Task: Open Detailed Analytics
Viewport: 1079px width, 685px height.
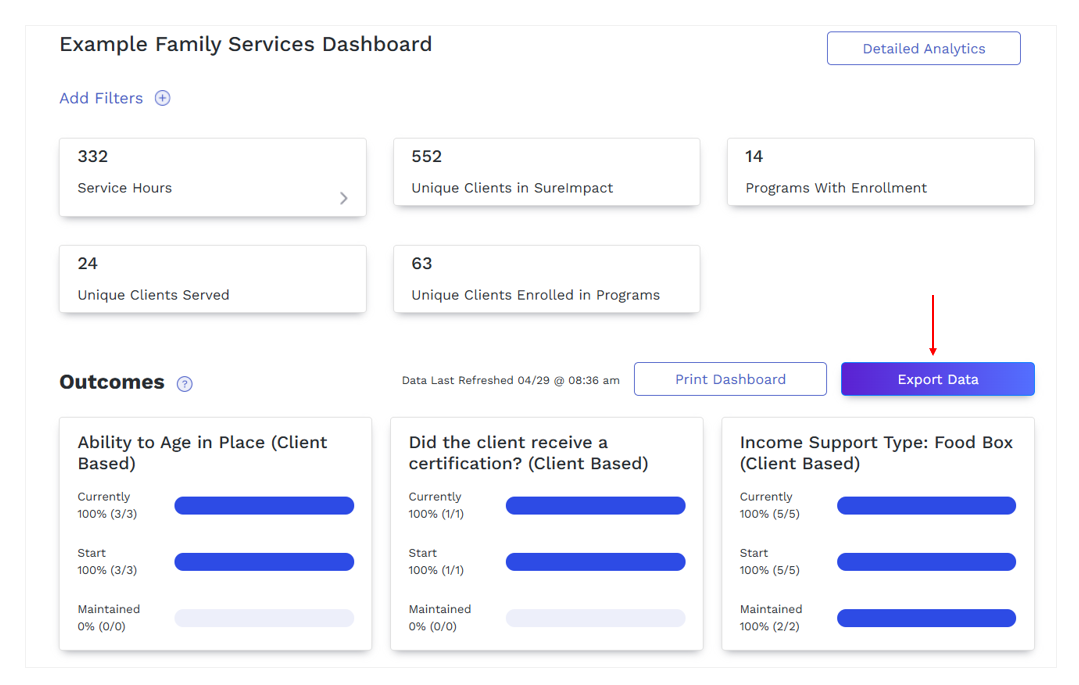Action: pos(923,48)
